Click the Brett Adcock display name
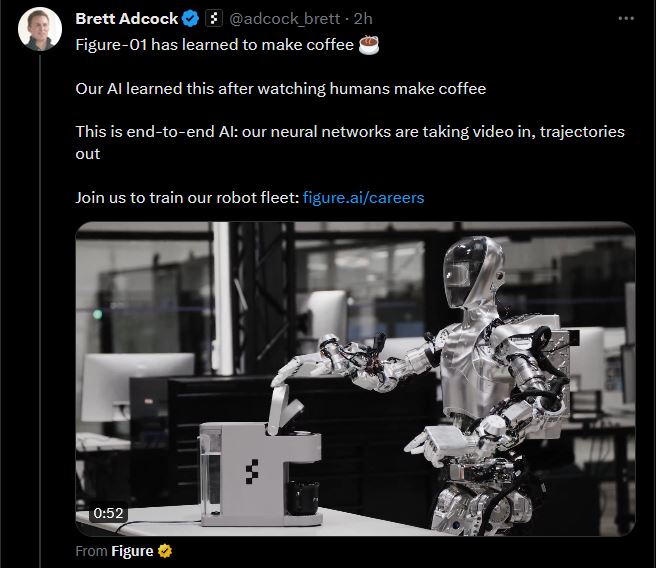This screenshot has height=568, width=656. tap(127, 19)
